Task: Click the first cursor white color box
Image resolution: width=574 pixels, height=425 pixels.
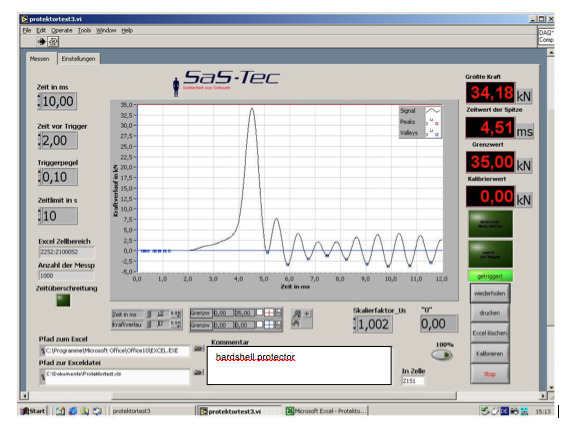Action: coord(260,313)
